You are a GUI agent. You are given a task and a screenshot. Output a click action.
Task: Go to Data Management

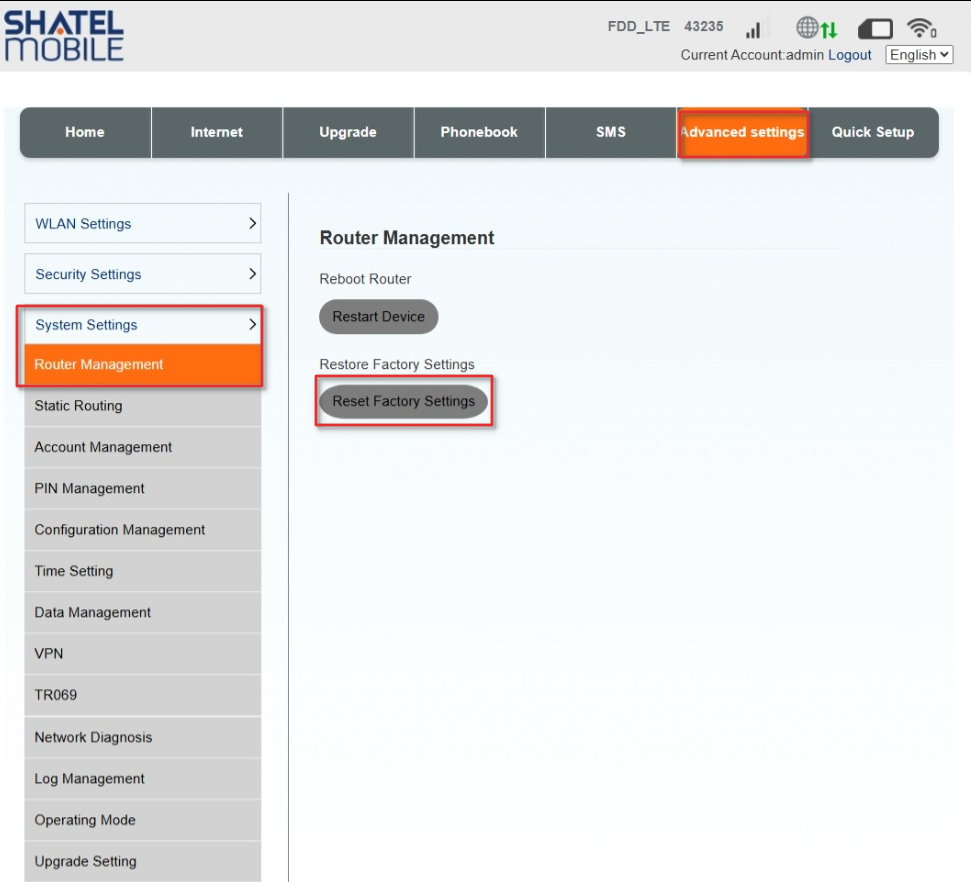coord(142,613)
